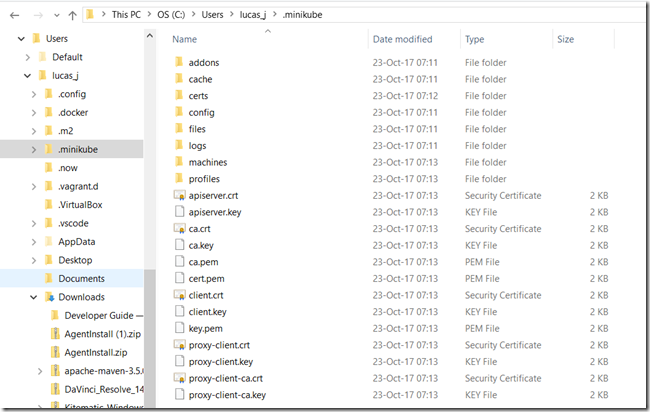
Task: Click the addons folder icon
Action: (179, 62)
